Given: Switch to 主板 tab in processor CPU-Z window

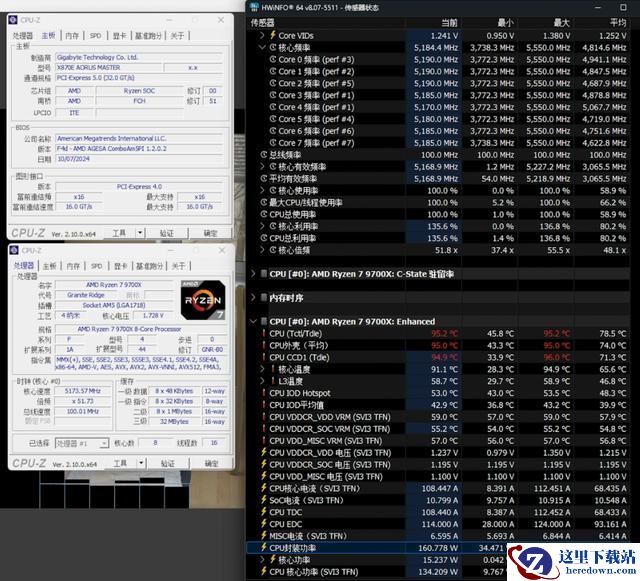Looking at the screenshot, I should pos(49,266).
